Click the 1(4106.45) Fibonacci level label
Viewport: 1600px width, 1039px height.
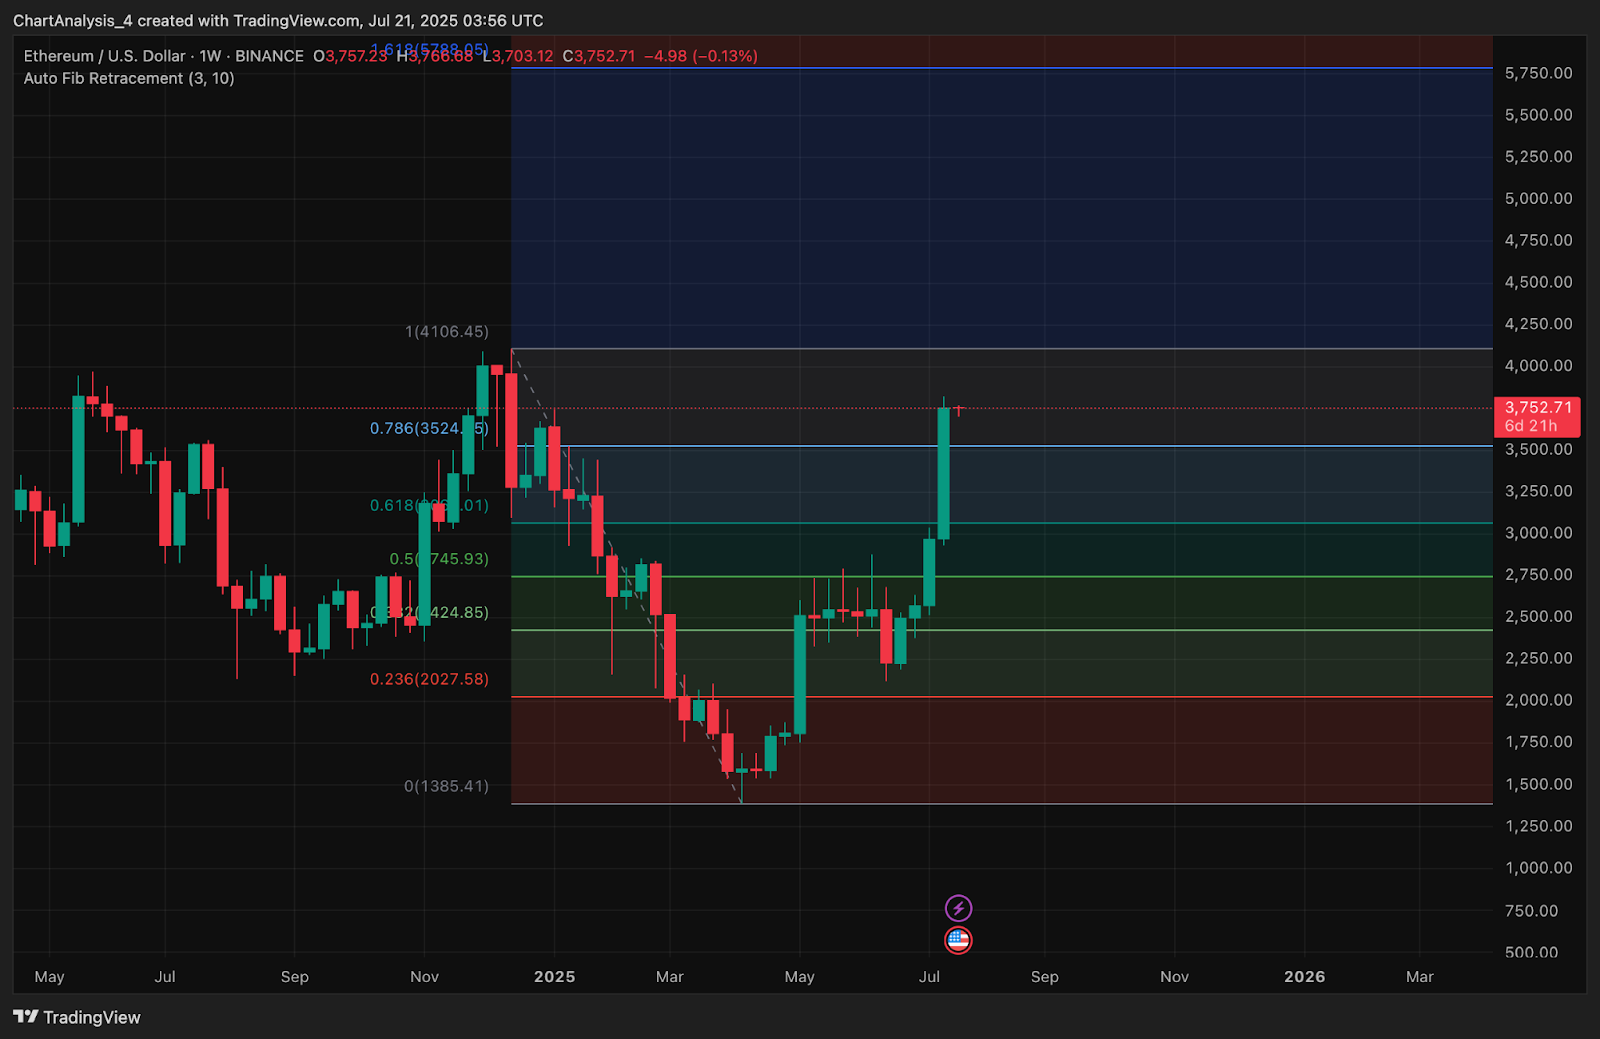coord(447,331)
